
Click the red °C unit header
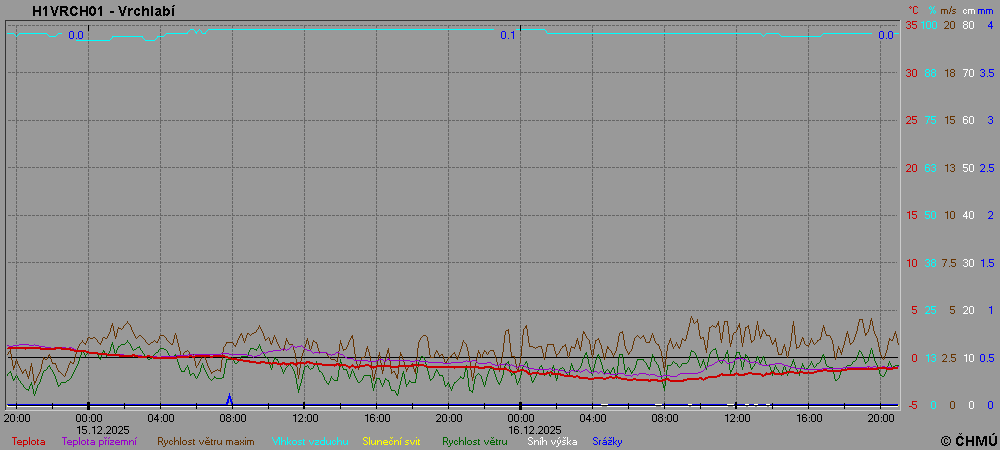tap(910, 10)
